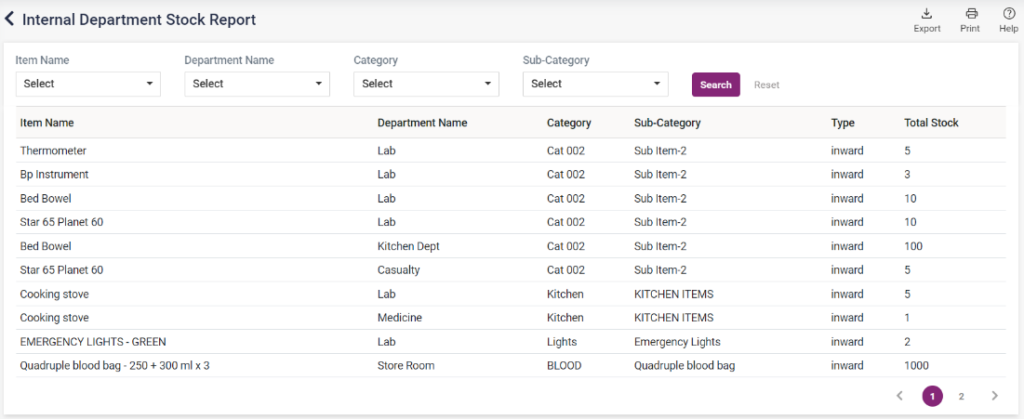Image resolution: width=1024 pixels, height=419 pixels.
Task: Select the EMERGENCY LIGHTS - GREEN row
Action: pyautogui.click(x=93, y=342)
